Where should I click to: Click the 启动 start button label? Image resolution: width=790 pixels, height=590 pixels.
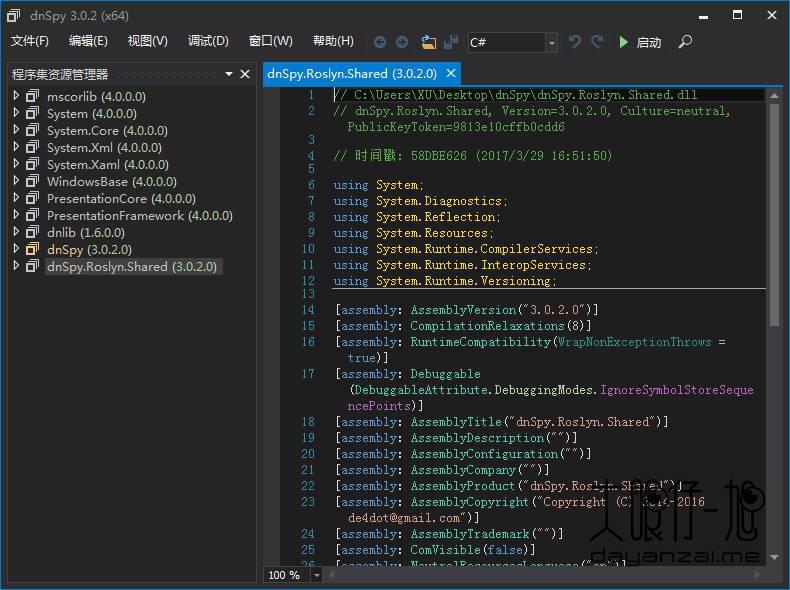coord(649,42)
